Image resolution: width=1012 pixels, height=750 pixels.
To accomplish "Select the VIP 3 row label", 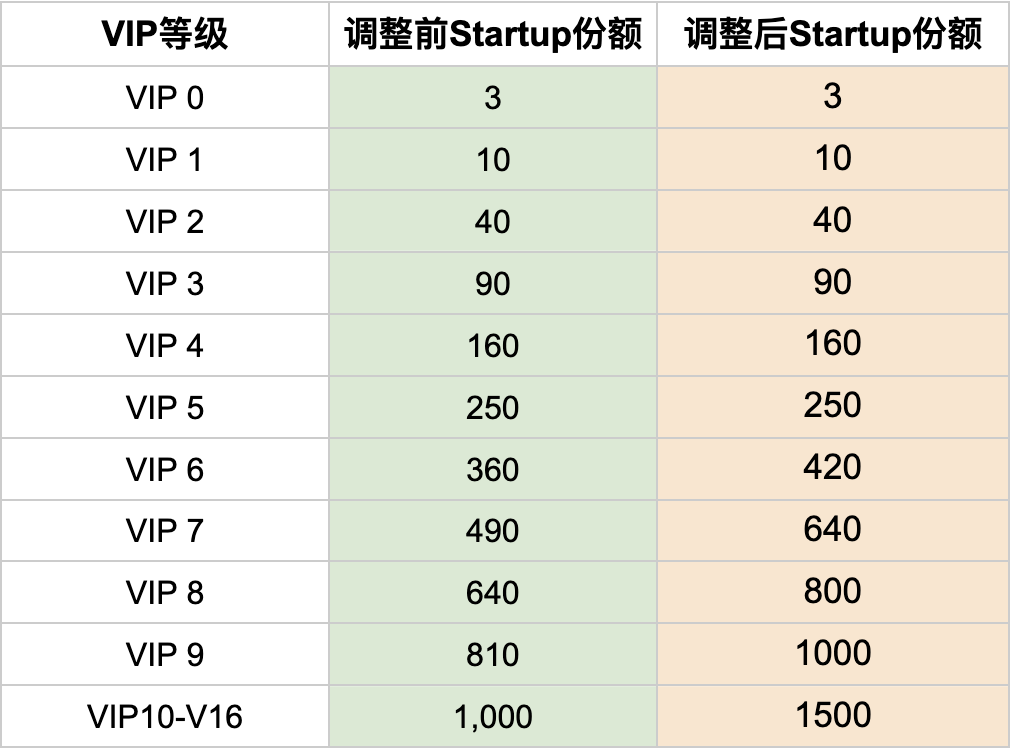I will (165, 284).
